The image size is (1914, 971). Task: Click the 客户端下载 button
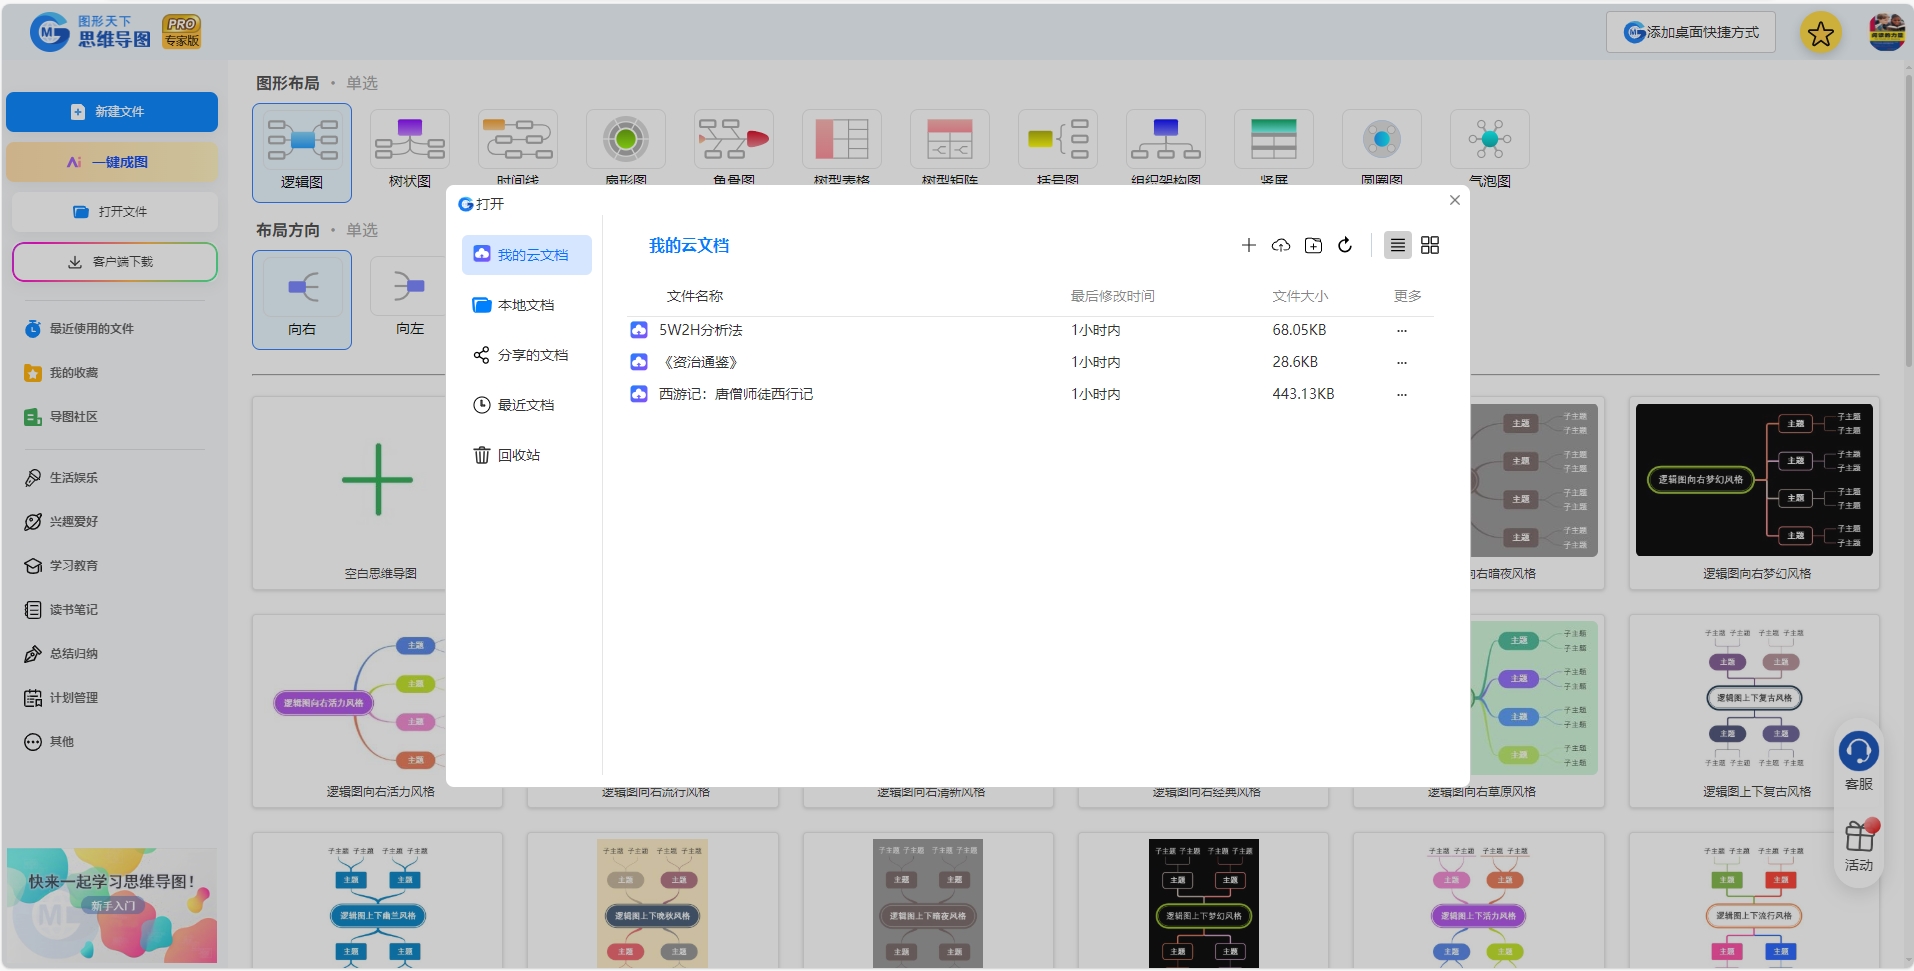115,262
